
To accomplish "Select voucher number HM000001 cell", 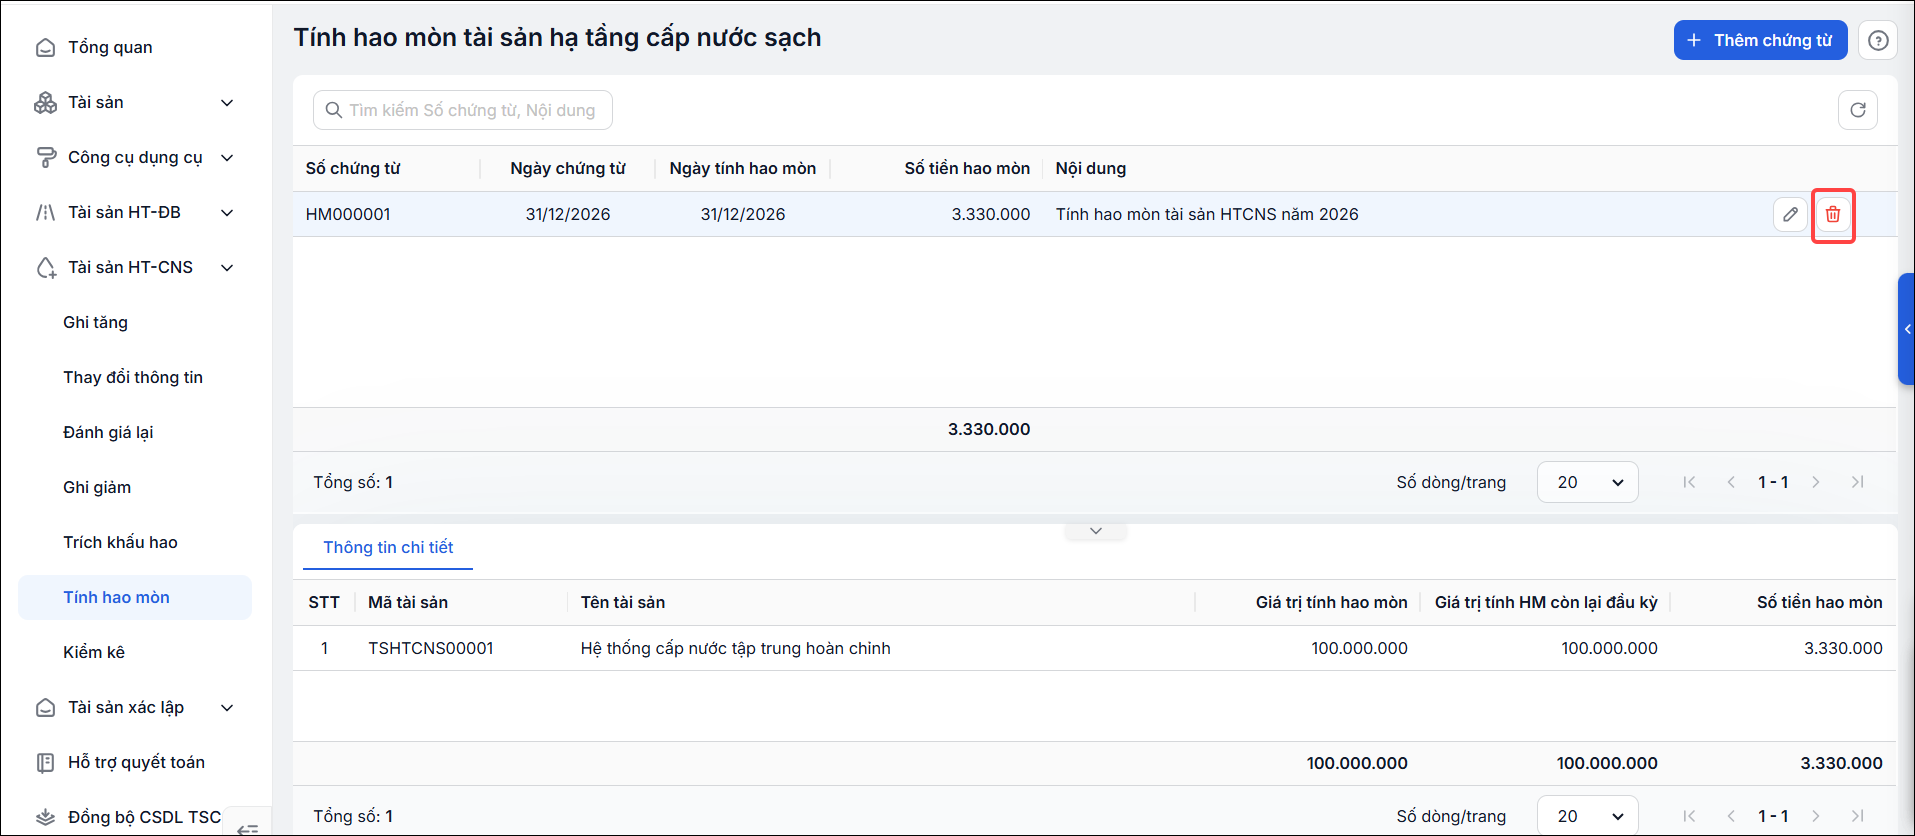I will point(348,215).
